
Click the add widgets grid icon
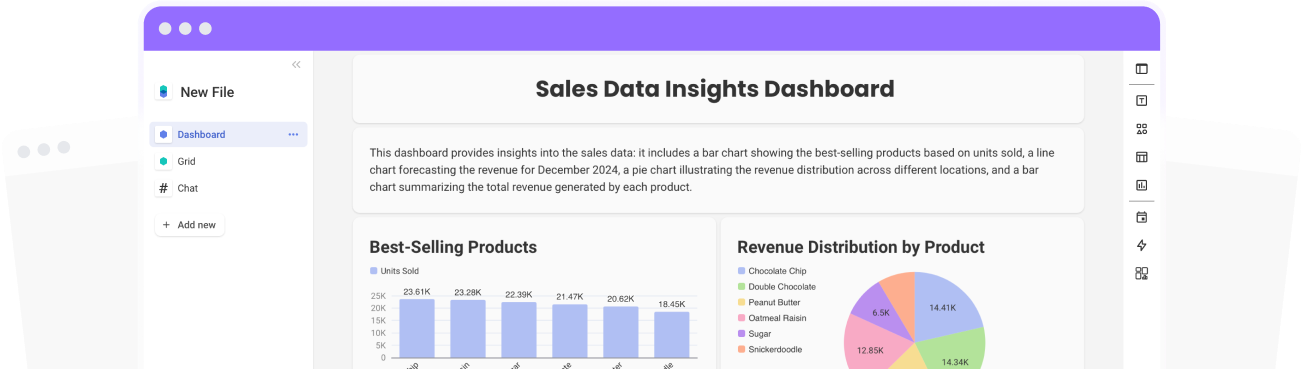click(x=1141, y=273)
